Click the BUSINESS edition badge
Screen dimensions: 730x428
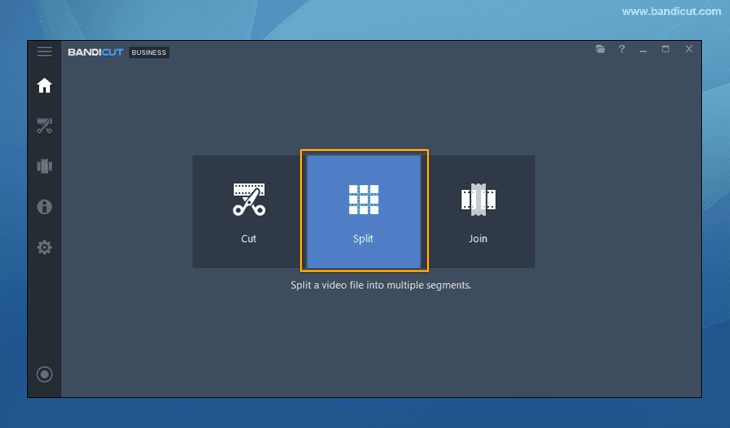tap(149, 52)
